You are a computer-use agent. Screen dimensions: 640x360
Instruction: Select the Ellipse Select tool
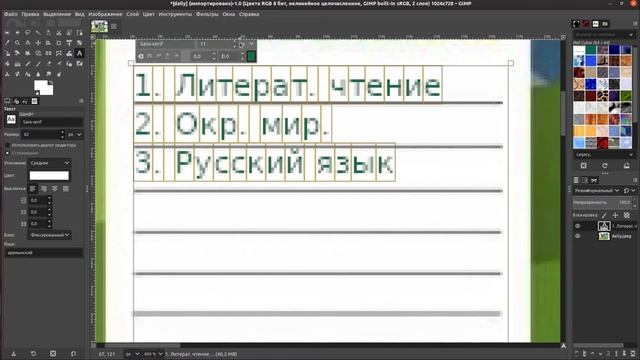[x=18, y=33]
